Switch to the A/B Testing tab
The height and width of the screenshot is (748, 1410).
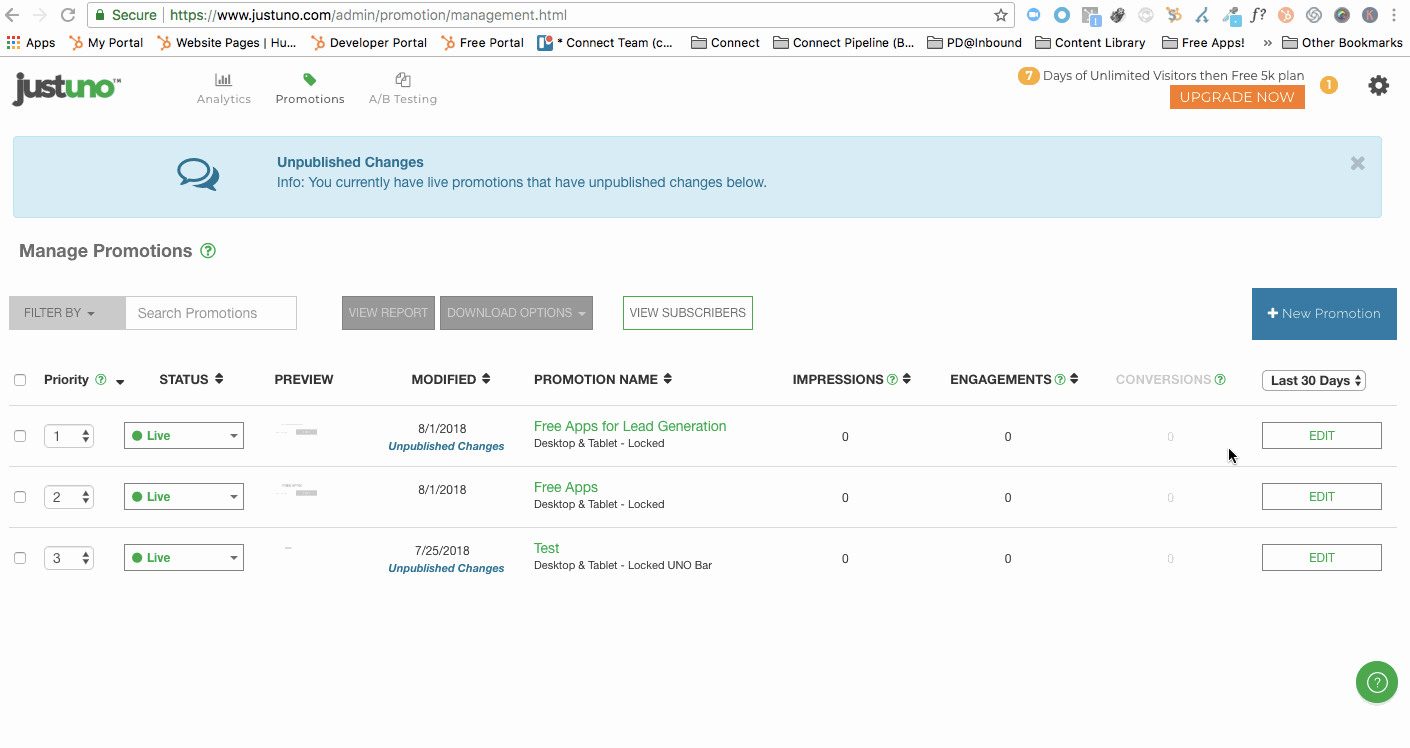402,89
